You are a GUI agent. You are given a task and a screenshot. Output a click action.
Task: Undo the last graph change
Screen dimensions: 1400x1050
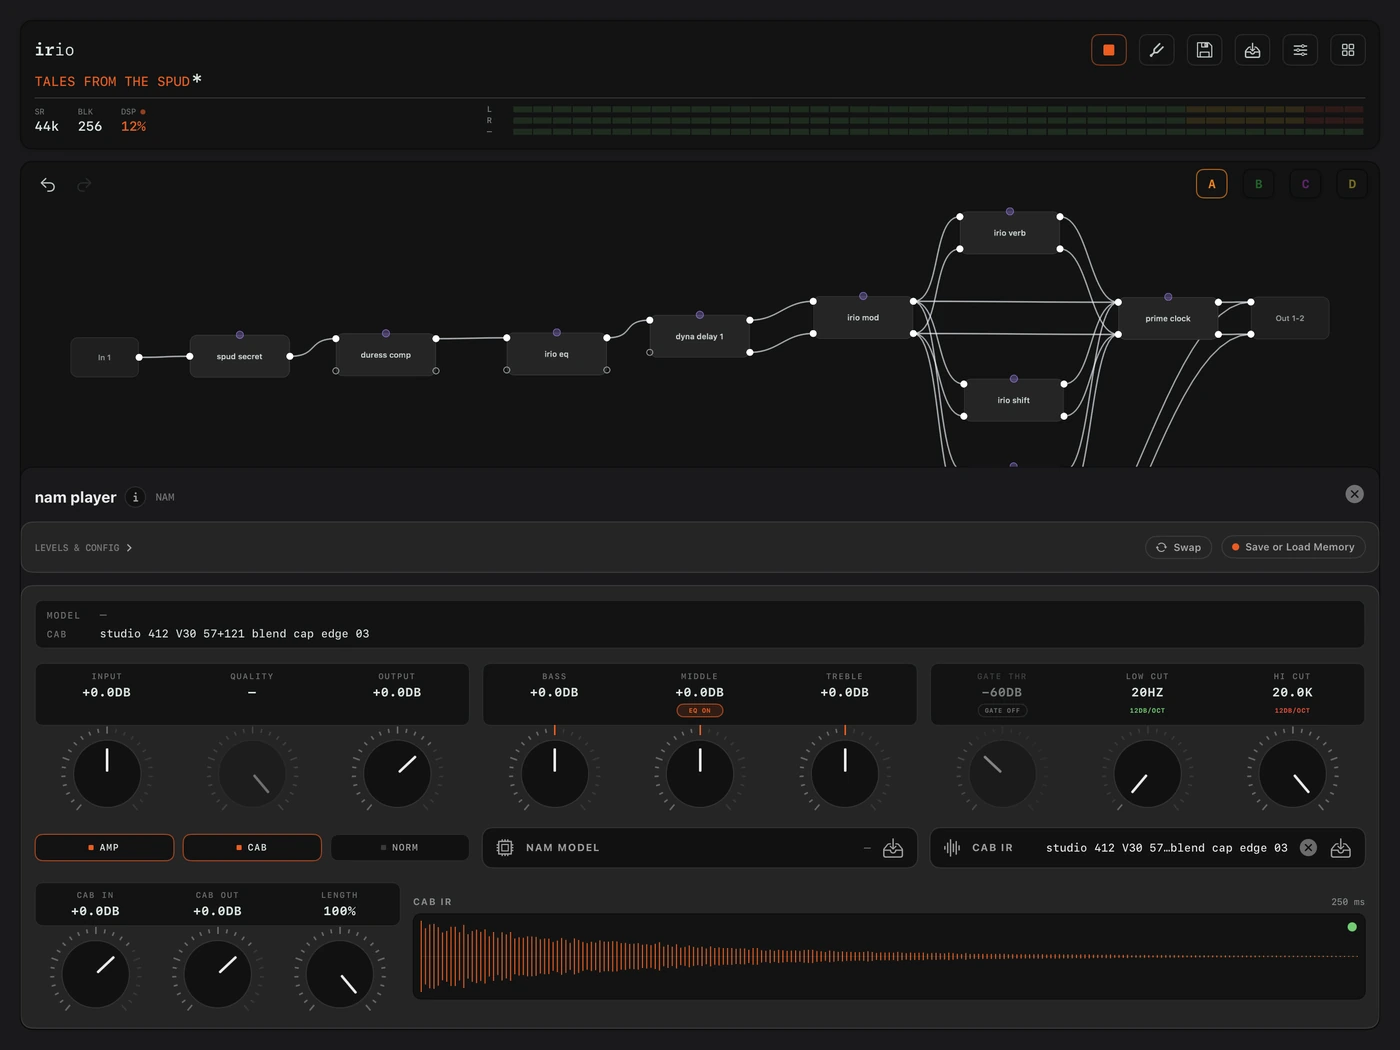pyautogui.click(x=48, y=185)
